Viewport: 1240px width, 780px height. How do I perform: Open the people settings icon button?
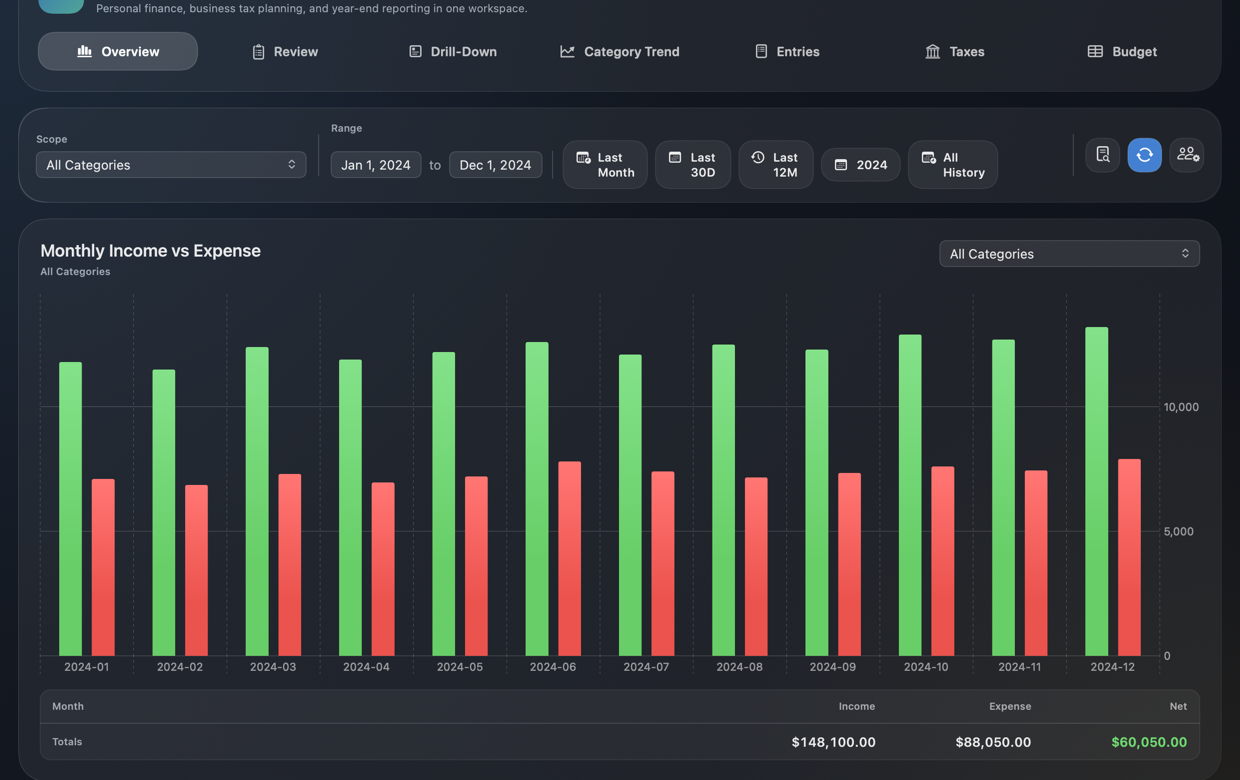(x=1187, y=154)
